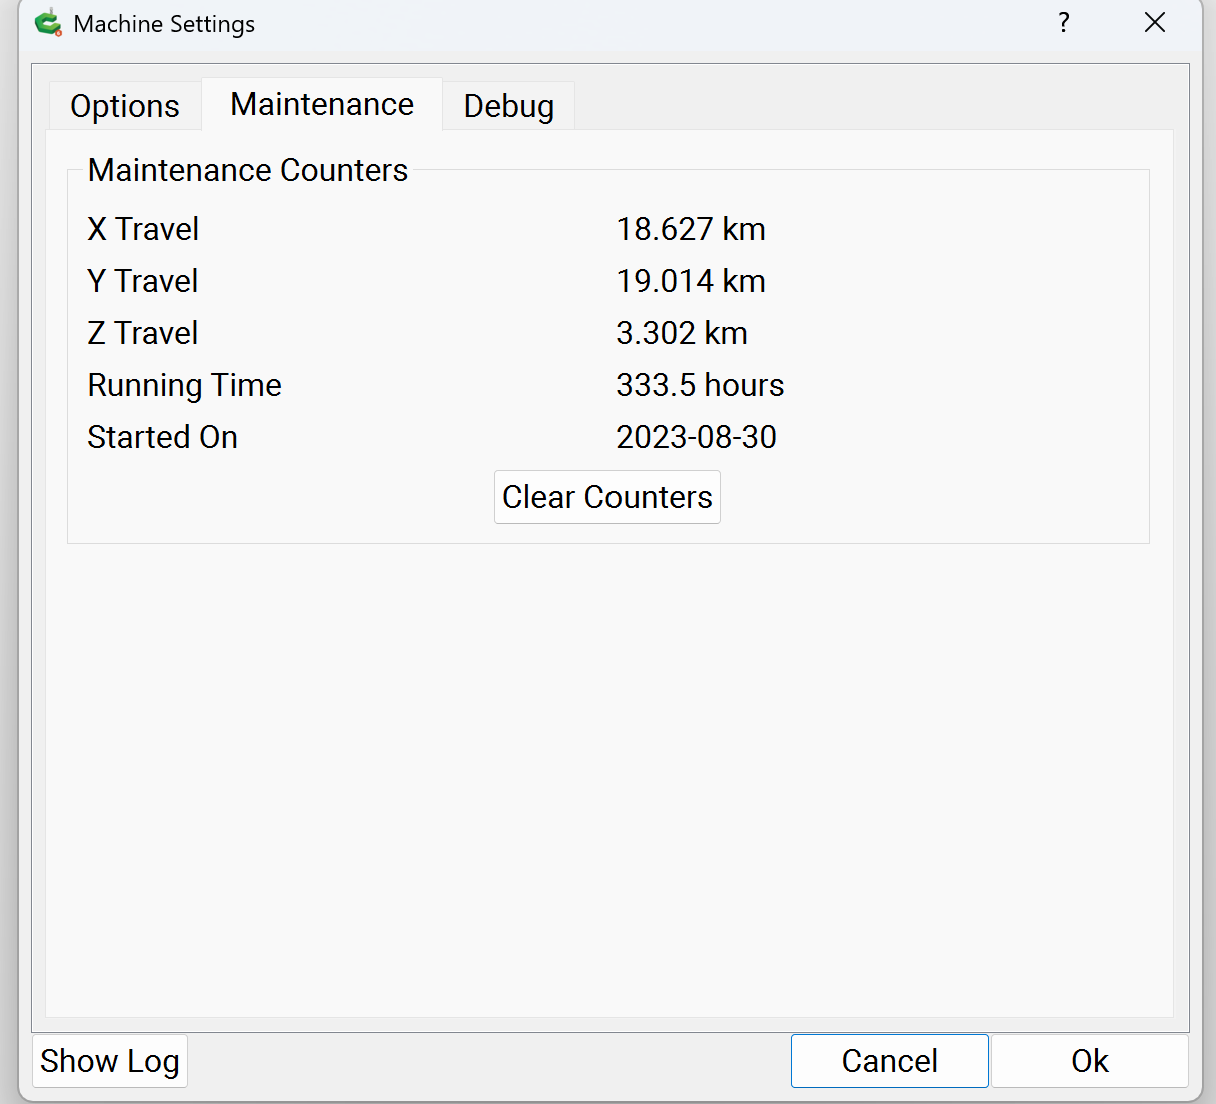Open the log with Show Log
The image size is (1216, 1104).
point(110,1061)
